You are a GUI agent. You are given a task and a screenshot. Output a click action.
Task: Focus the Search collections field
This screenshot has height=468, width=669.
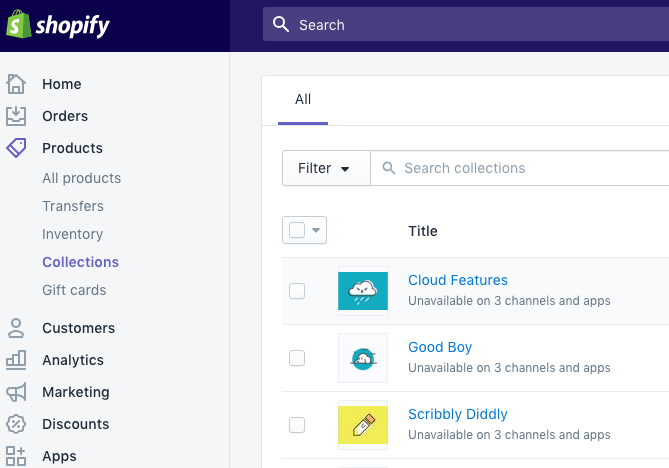point(520,168)
